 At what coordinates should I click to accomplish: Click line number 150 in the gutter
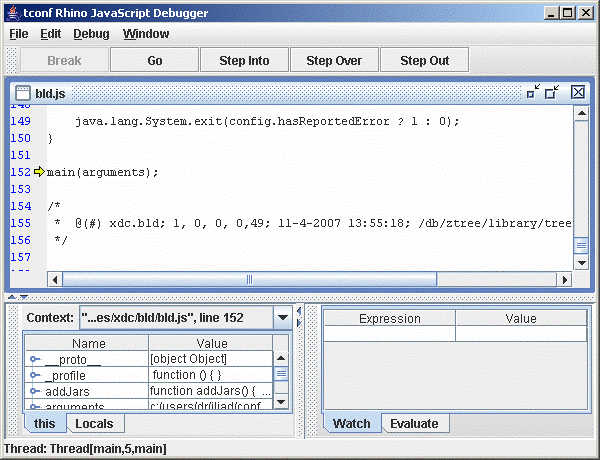pyautogui.click(x=20, y=138)
